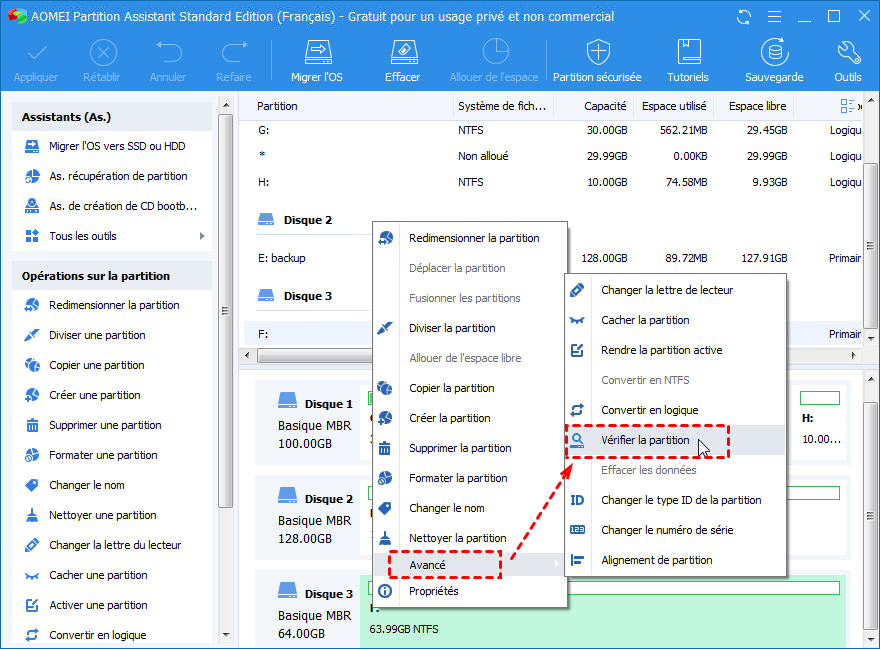Click the Activer une partition sidebar icon
880x649 pixels.
coord(33,605)
